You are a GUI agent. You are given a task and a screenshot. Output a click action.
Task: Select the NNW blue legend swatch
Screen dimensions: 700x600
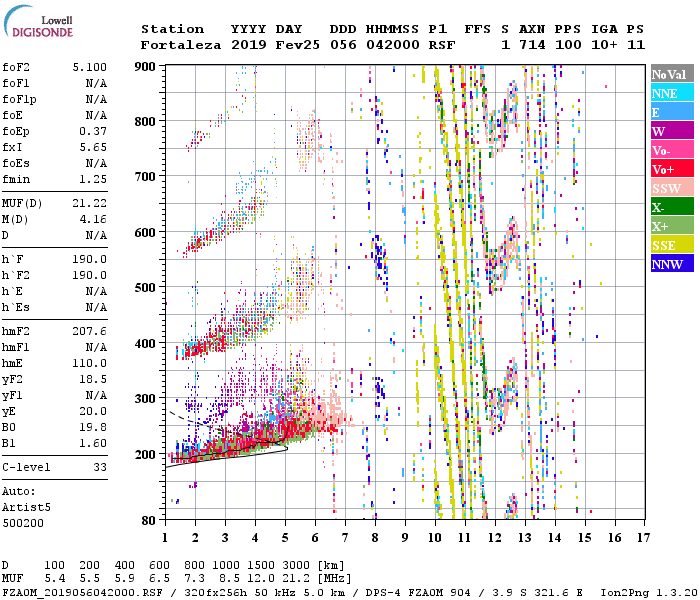[672, 264]
